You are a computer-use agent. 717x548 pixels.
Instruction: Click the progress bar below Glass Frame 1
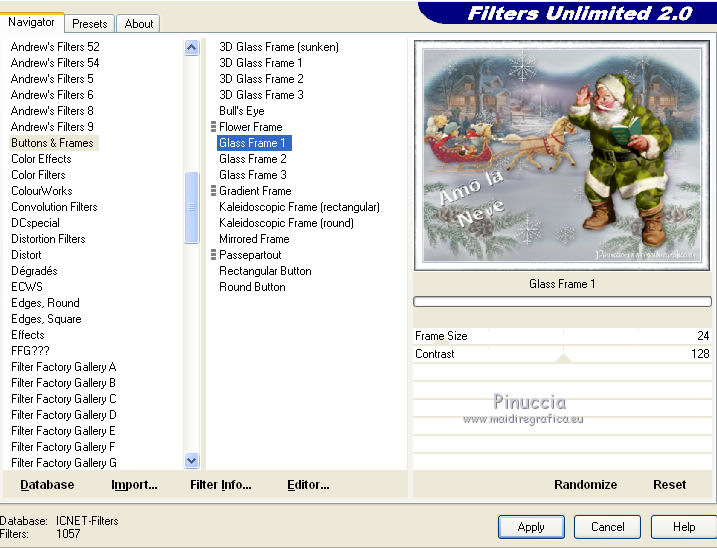(x=562, y=301)
